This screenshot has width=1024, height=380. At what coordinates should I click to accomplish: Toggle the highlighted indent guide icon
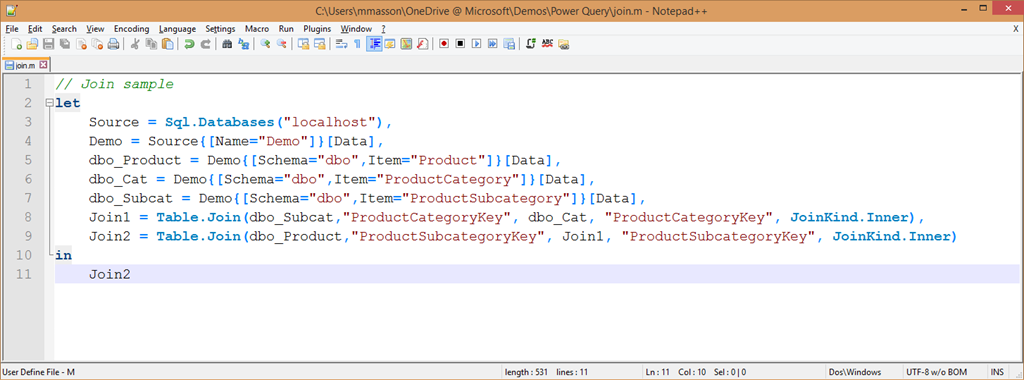pyautogui.click(x=374, y=44)
